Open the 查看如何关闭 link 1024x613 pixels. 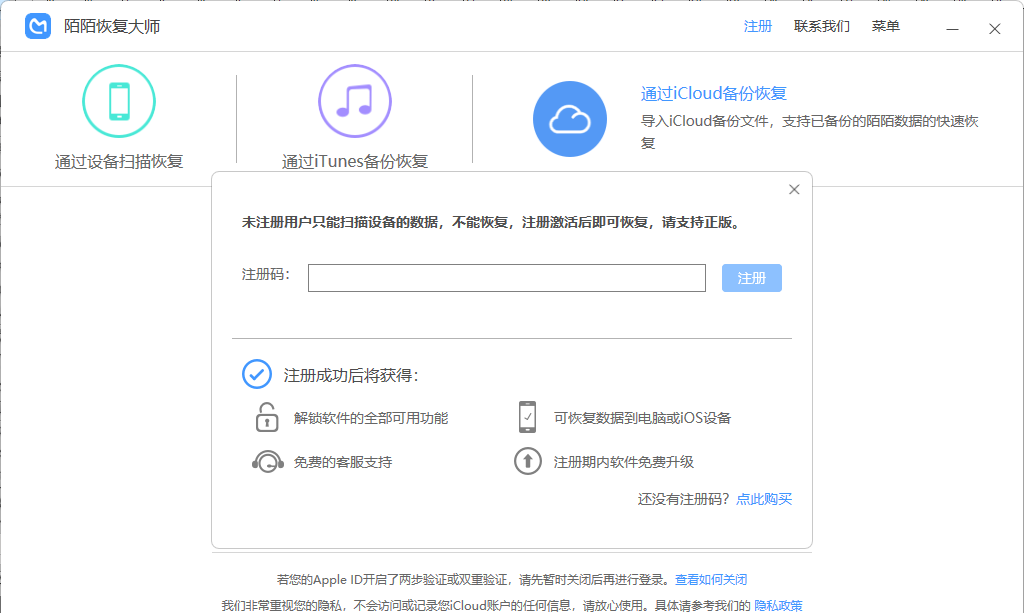[711, 580]
